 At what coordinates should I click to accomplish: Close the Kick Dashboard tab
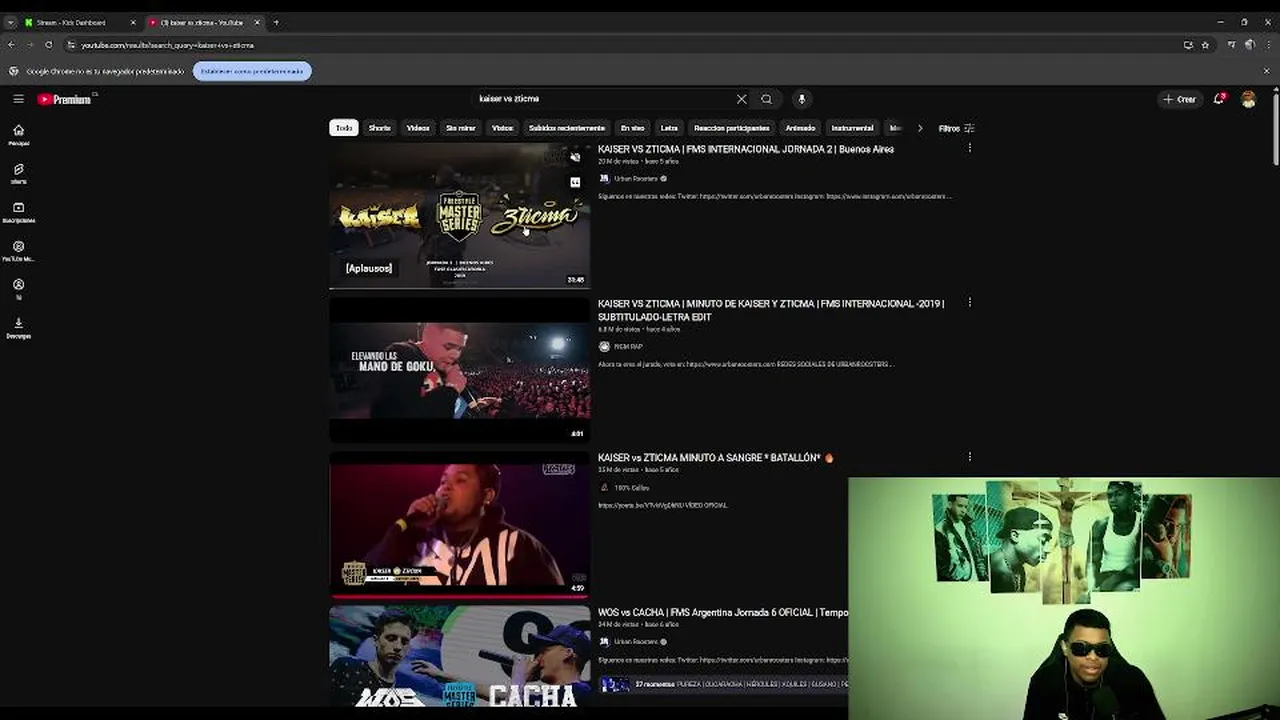(x=133, y=22)
